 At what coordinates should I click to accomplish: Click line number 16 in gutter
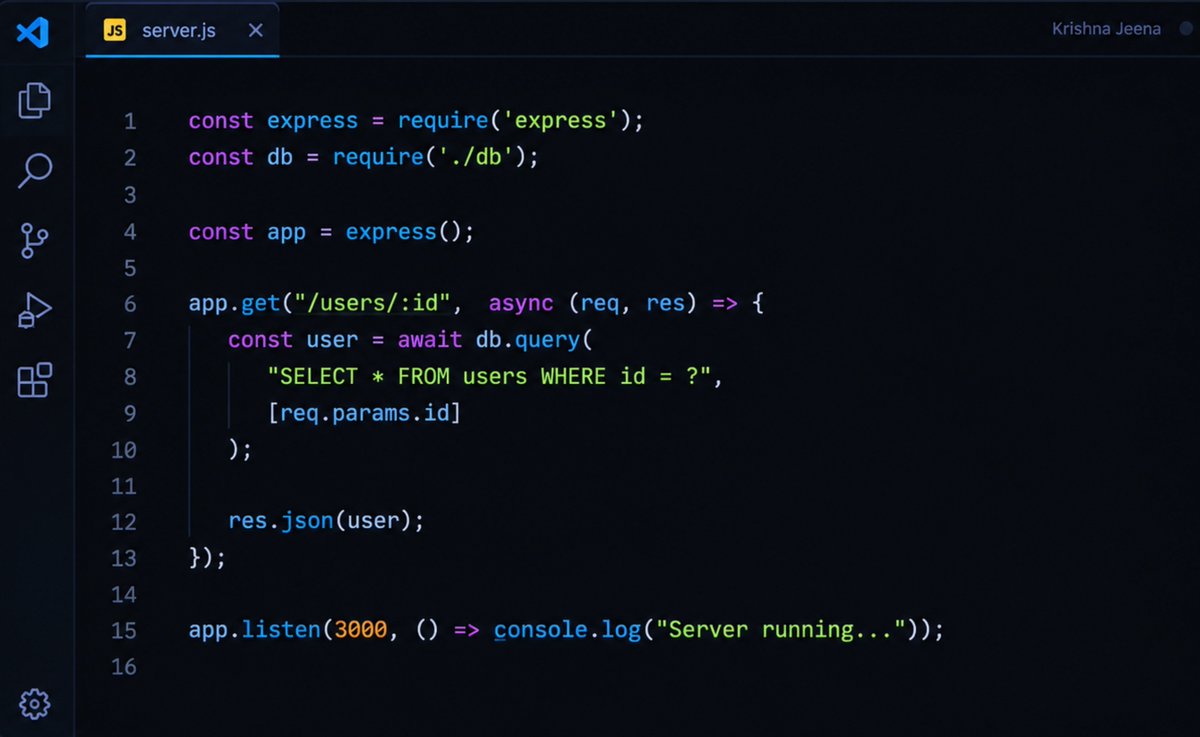tap(124, 667)
